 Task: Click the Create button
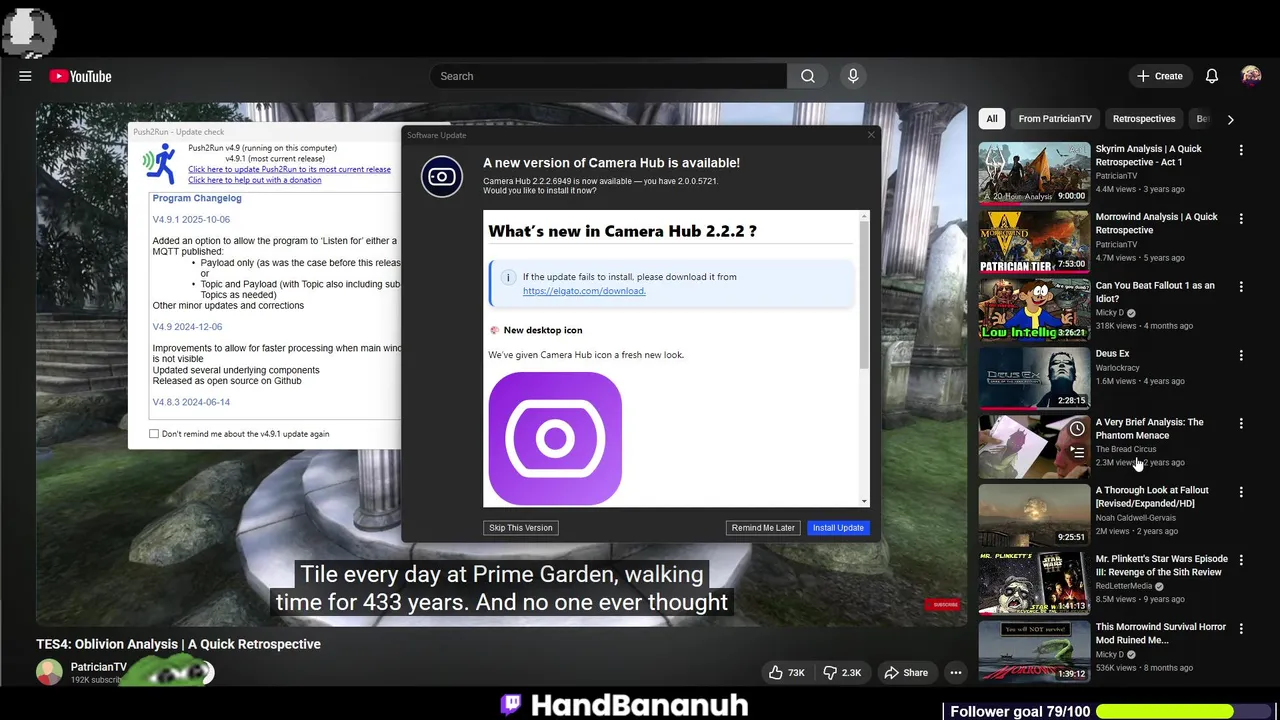tap(1159, 76)
